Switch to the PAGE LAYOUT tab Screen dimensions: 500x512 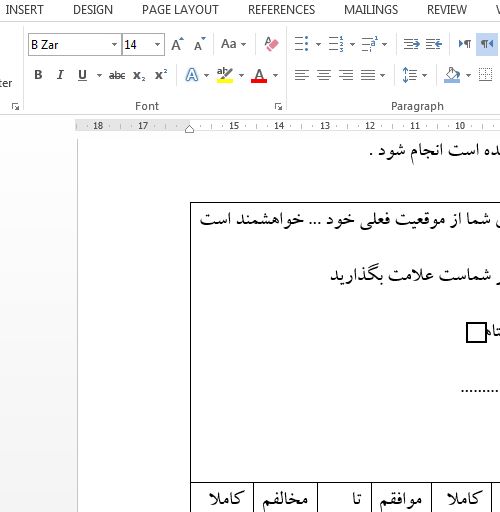click(180, 10)
